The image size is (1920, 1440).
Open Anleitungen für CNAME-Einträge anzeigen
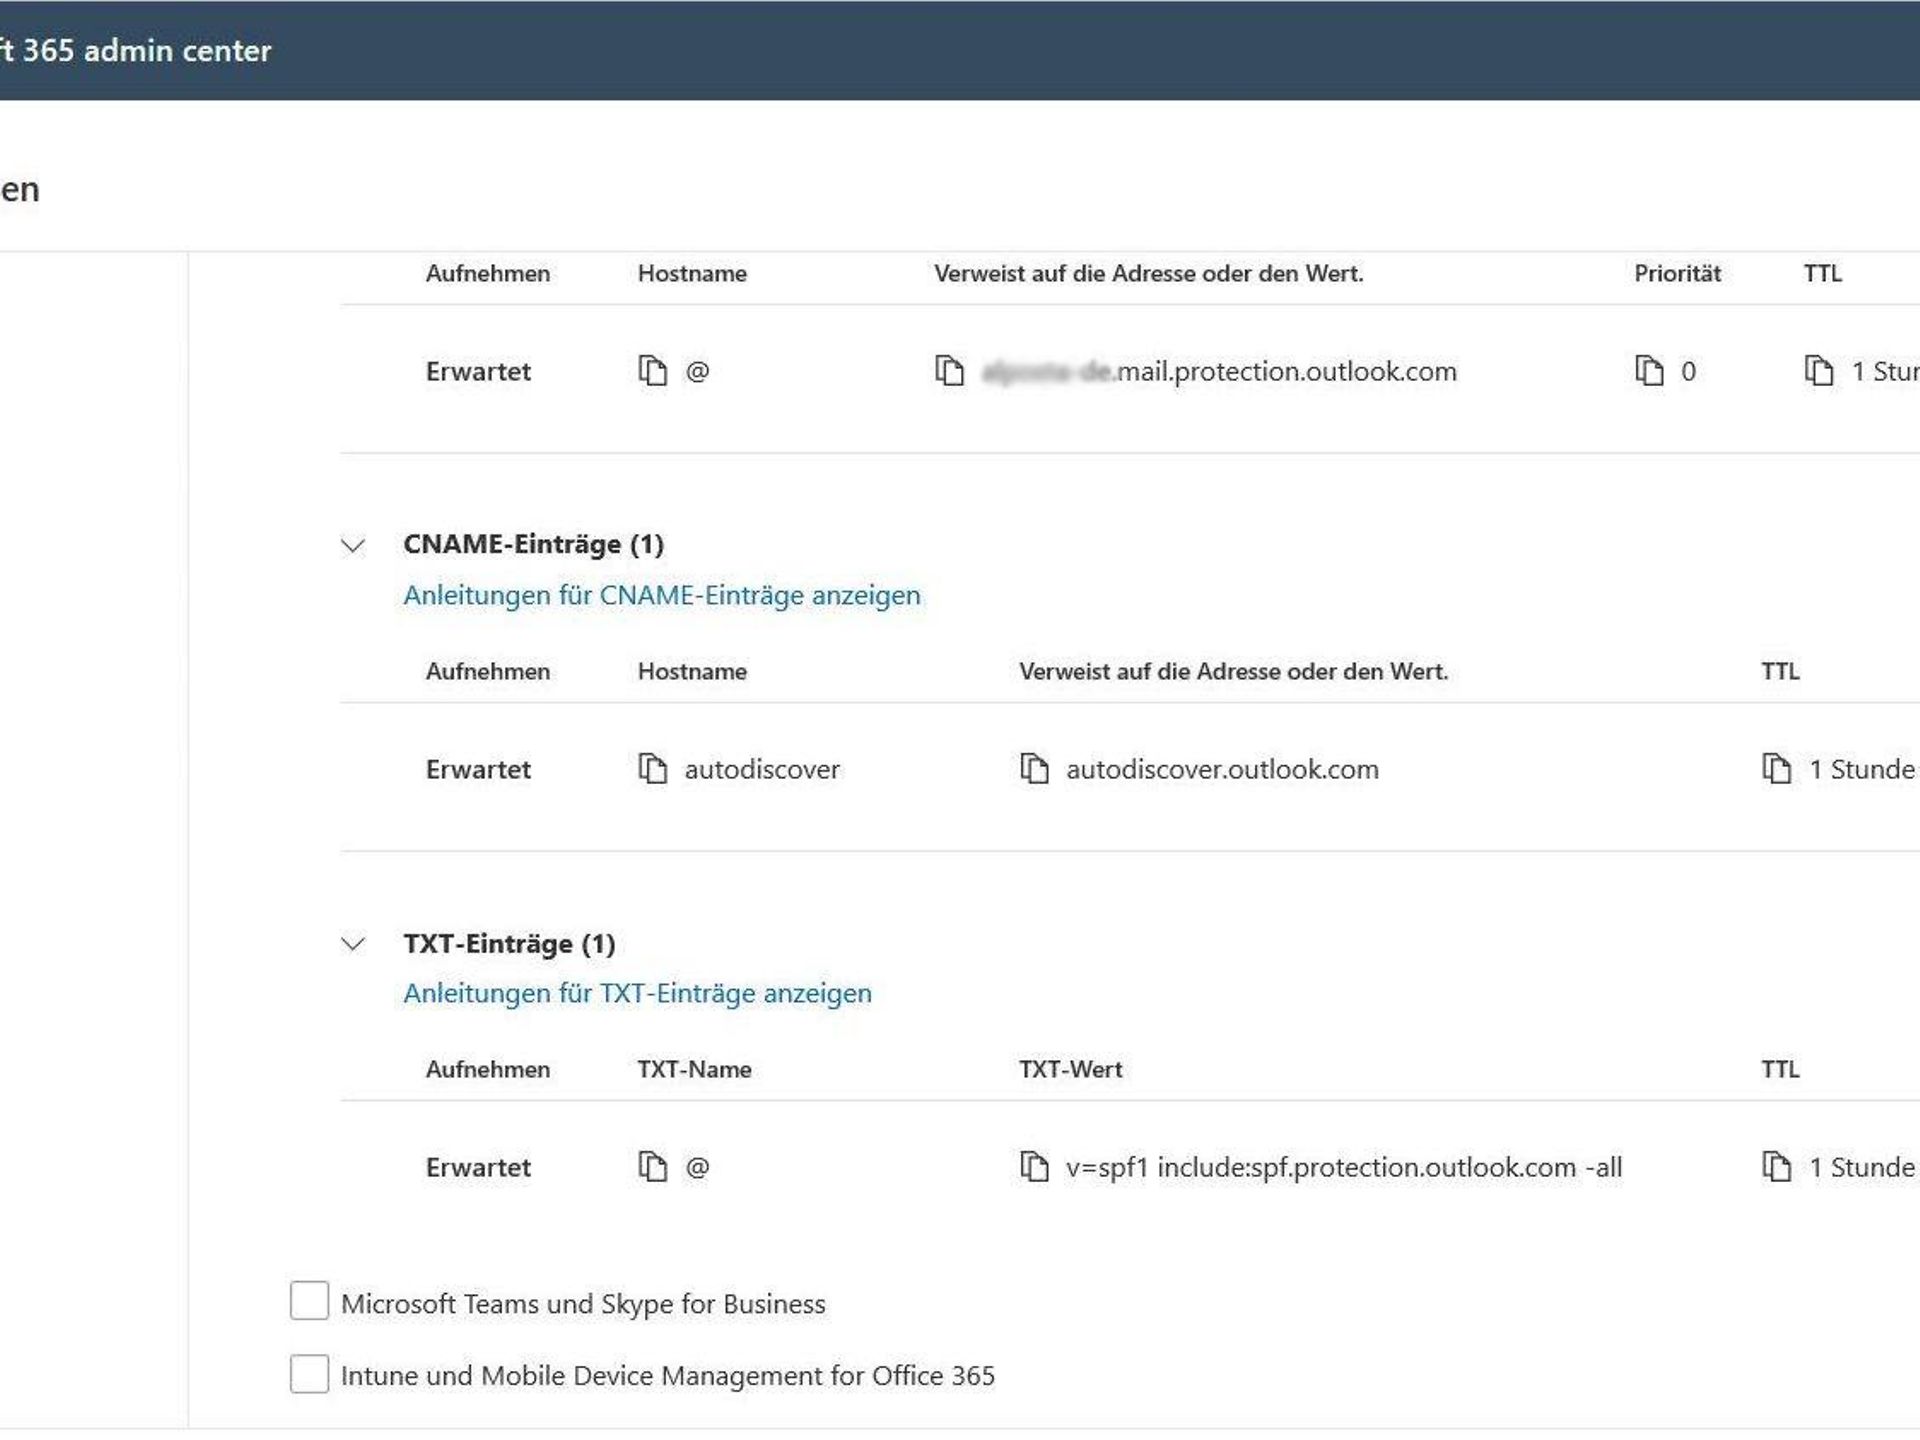(661, 595)
